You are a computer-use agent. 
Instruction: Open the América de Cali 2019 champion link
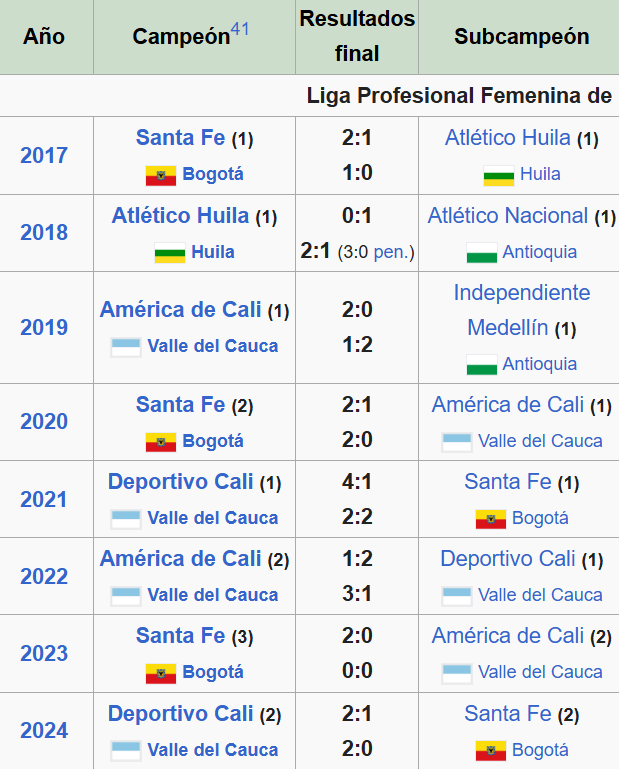(x=180, y=310)
